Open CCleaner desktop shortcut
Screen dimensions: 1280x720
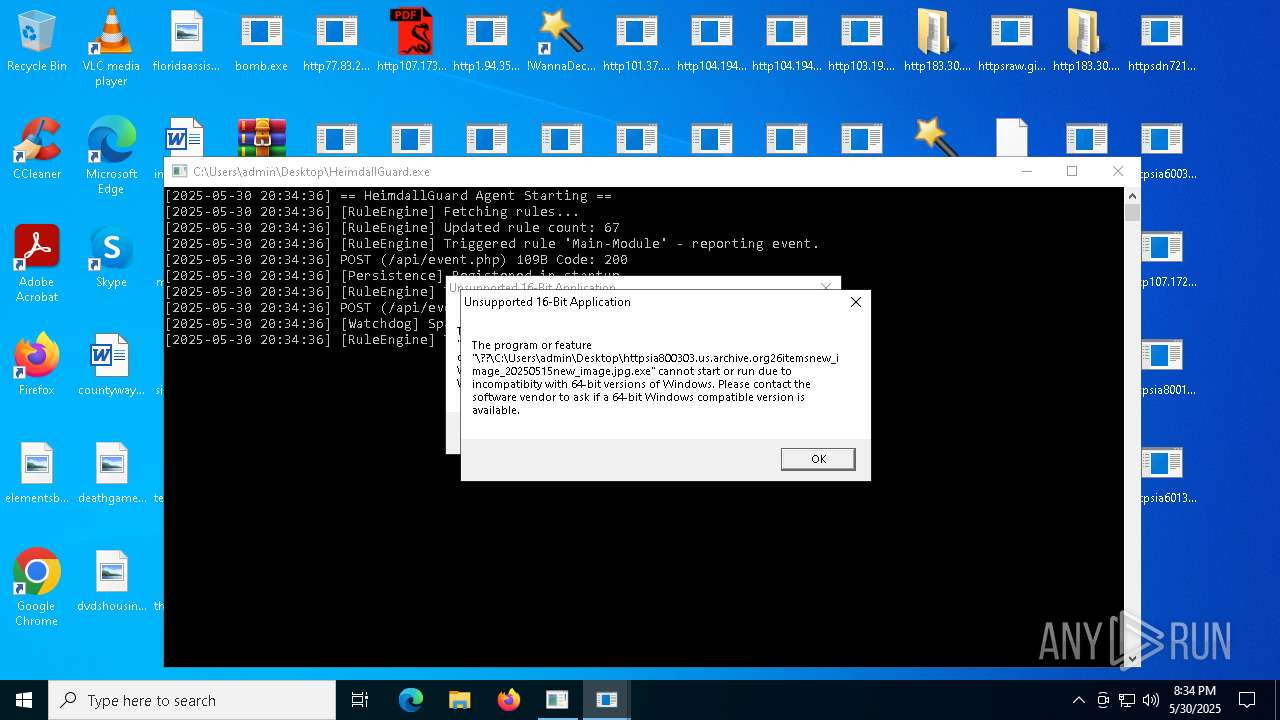[37, 149]
